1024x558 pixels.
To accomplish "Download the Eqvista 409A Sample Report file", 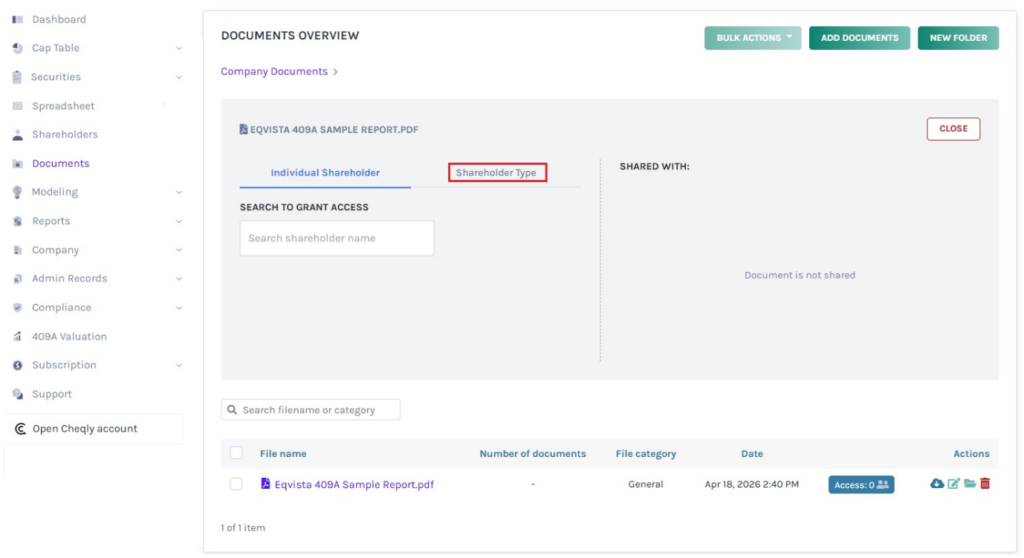I will tap(937, 484).
